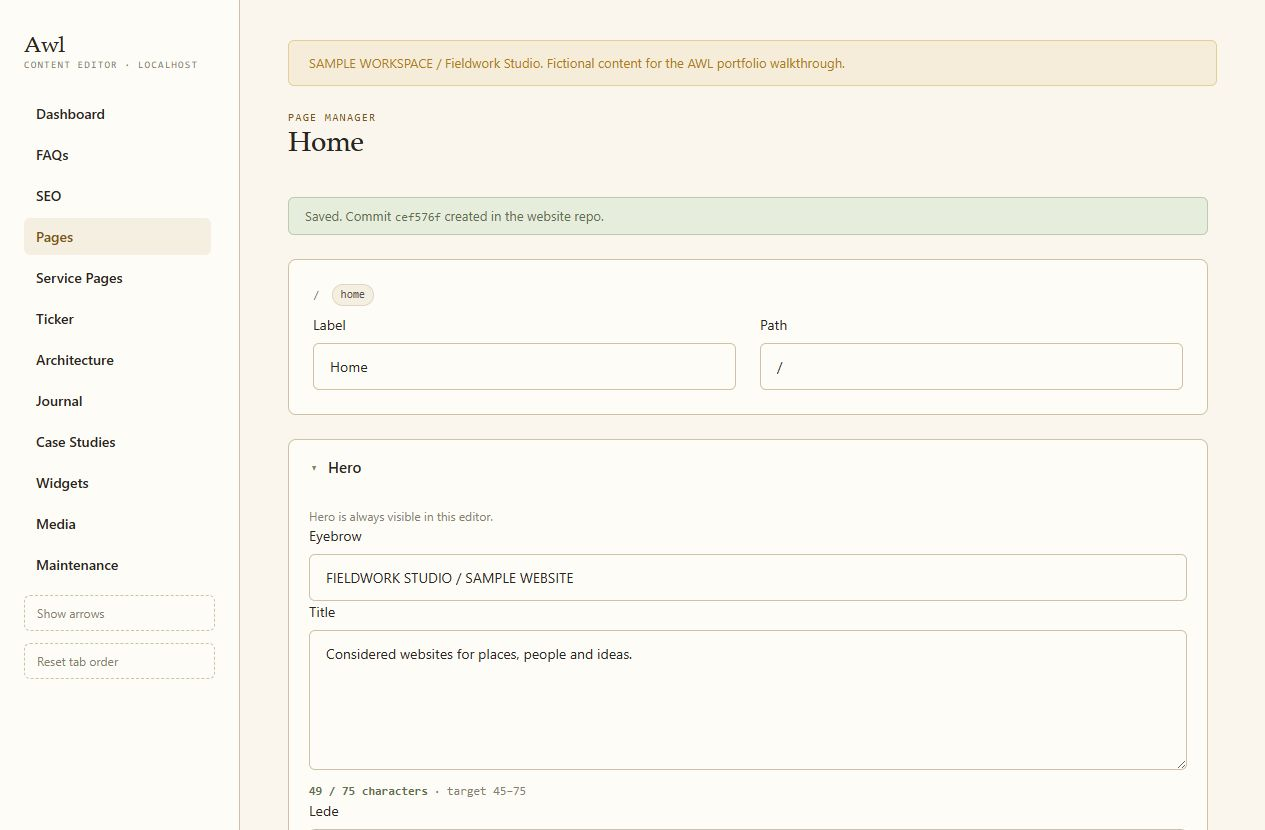Click the Page Manager breadcrumb label
The height and width of the screenshot is (830, 1265).
[332, 117]
